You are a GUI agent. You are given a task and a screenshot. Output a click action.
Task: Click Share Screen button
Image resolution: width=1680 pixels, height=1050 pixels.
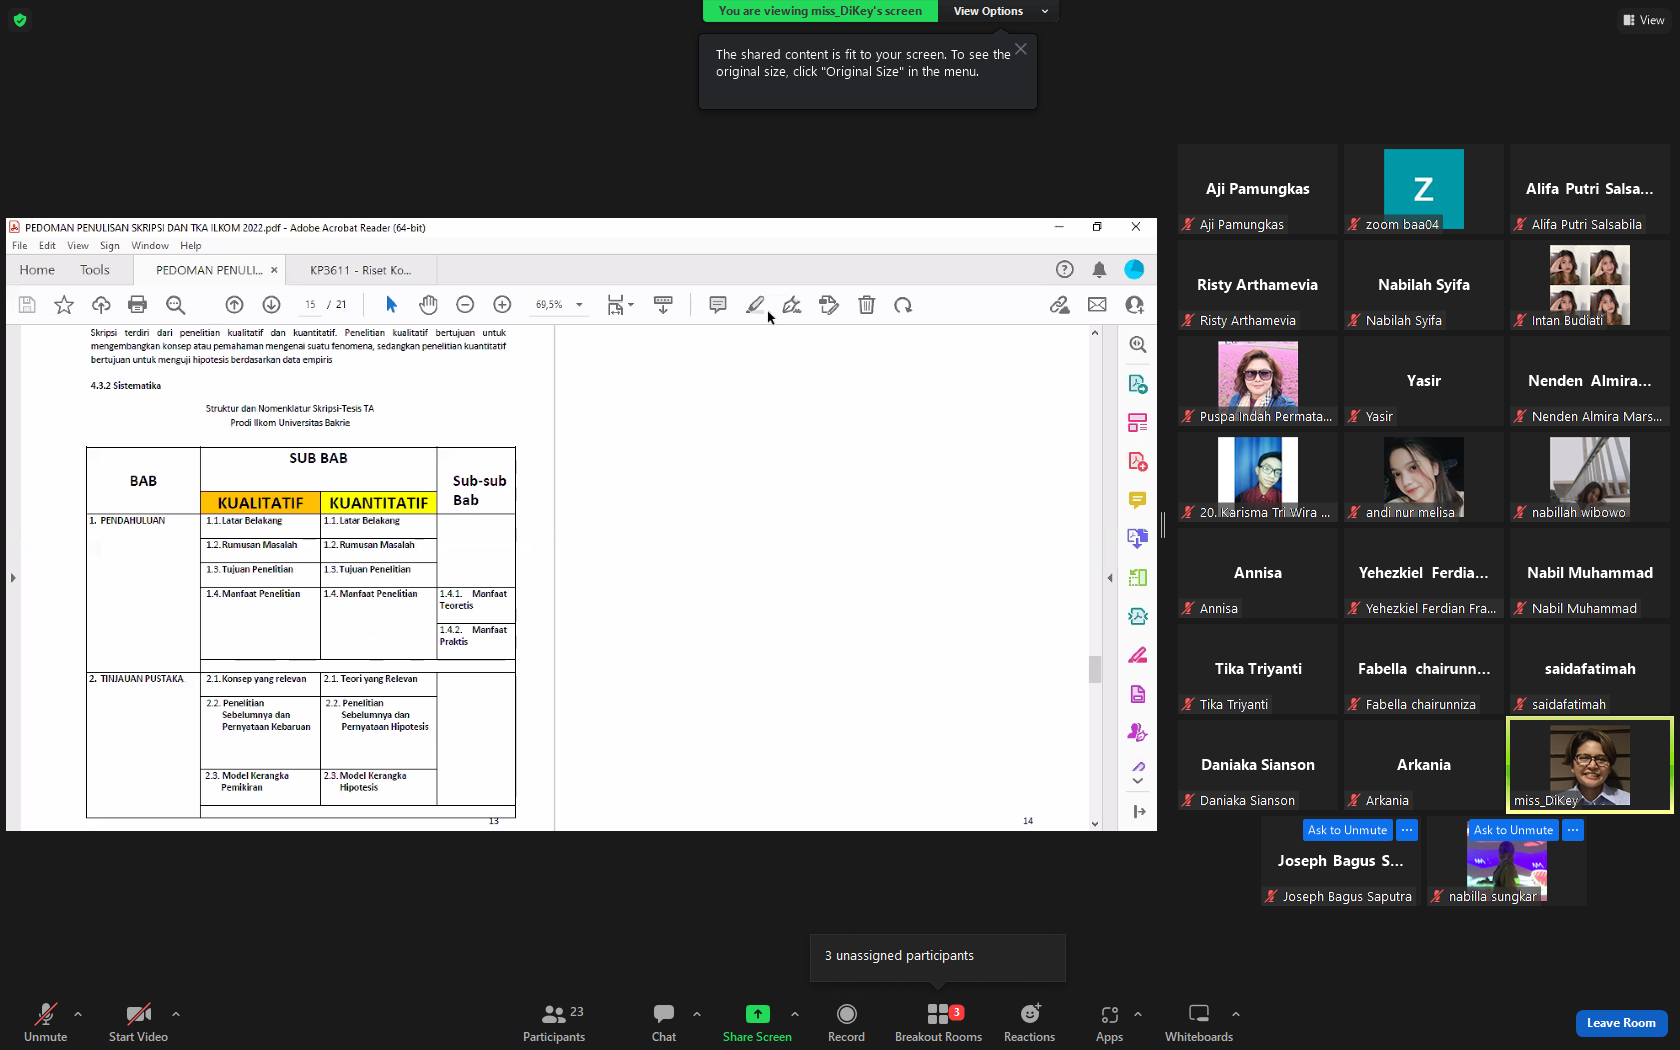point(757,1022)
